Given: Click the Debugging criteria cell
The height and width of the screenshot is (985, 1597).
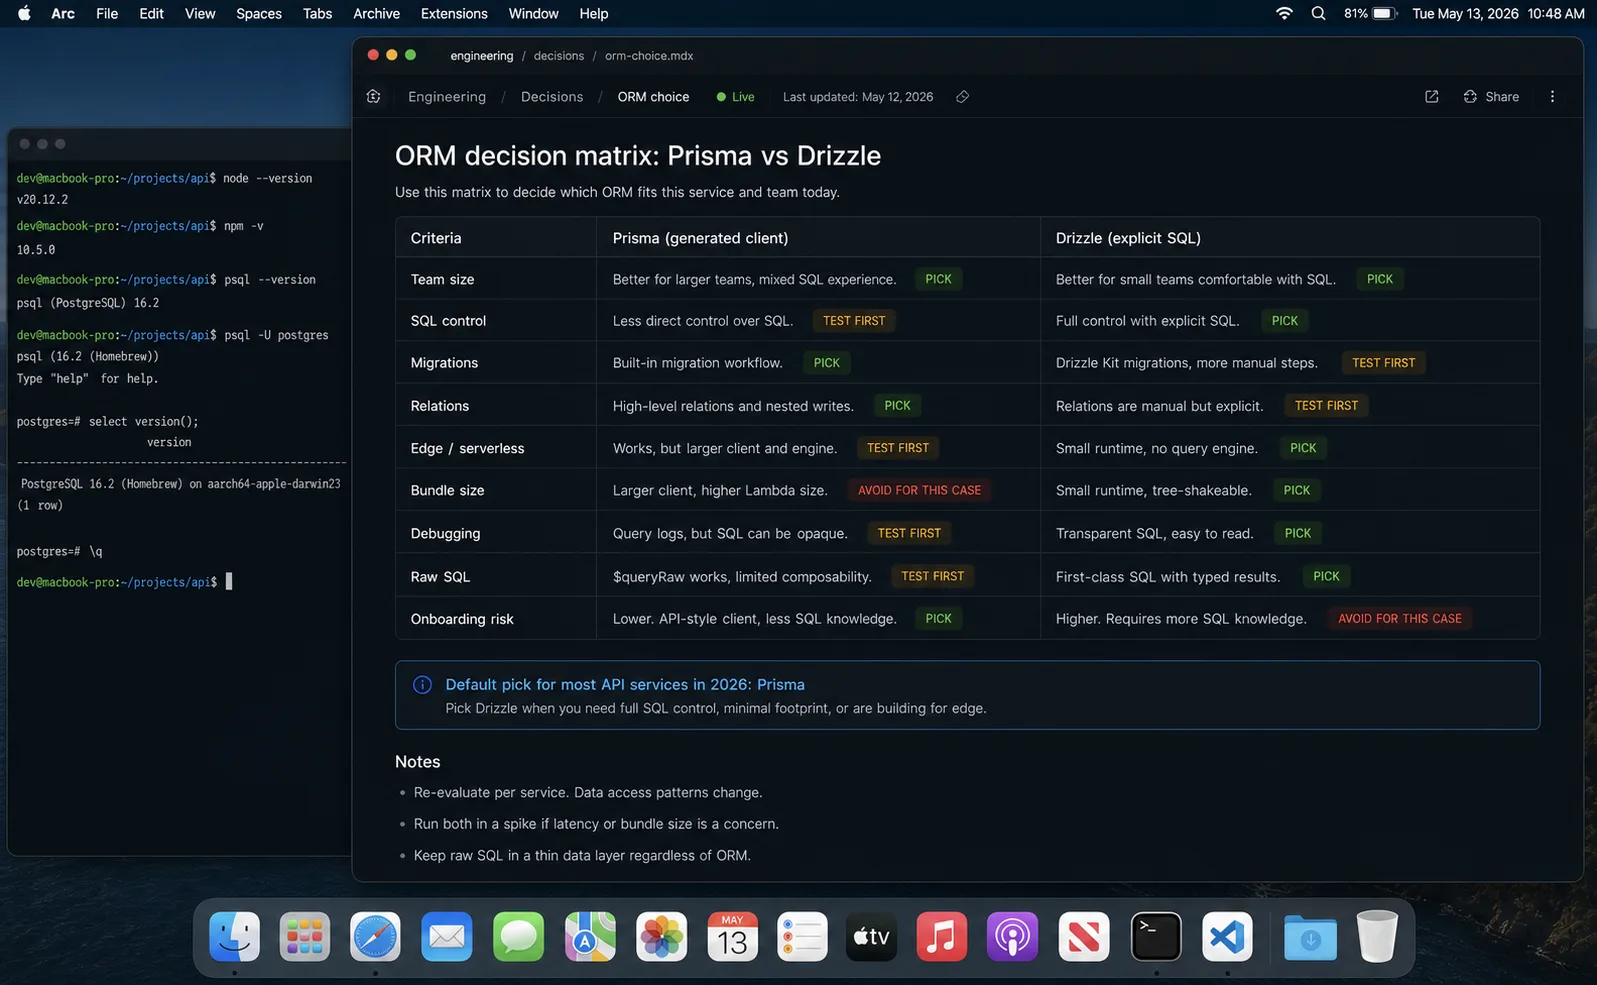Looking at the screenshot, I should [496, 533].
